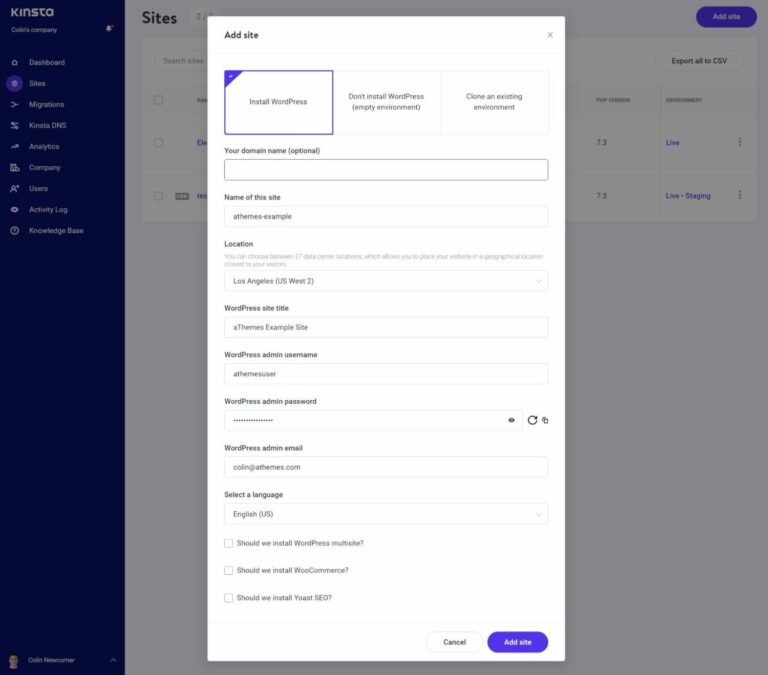The image size is (768, 675).
Task: Select checkbox for first site row
Action: pos(159,143)
